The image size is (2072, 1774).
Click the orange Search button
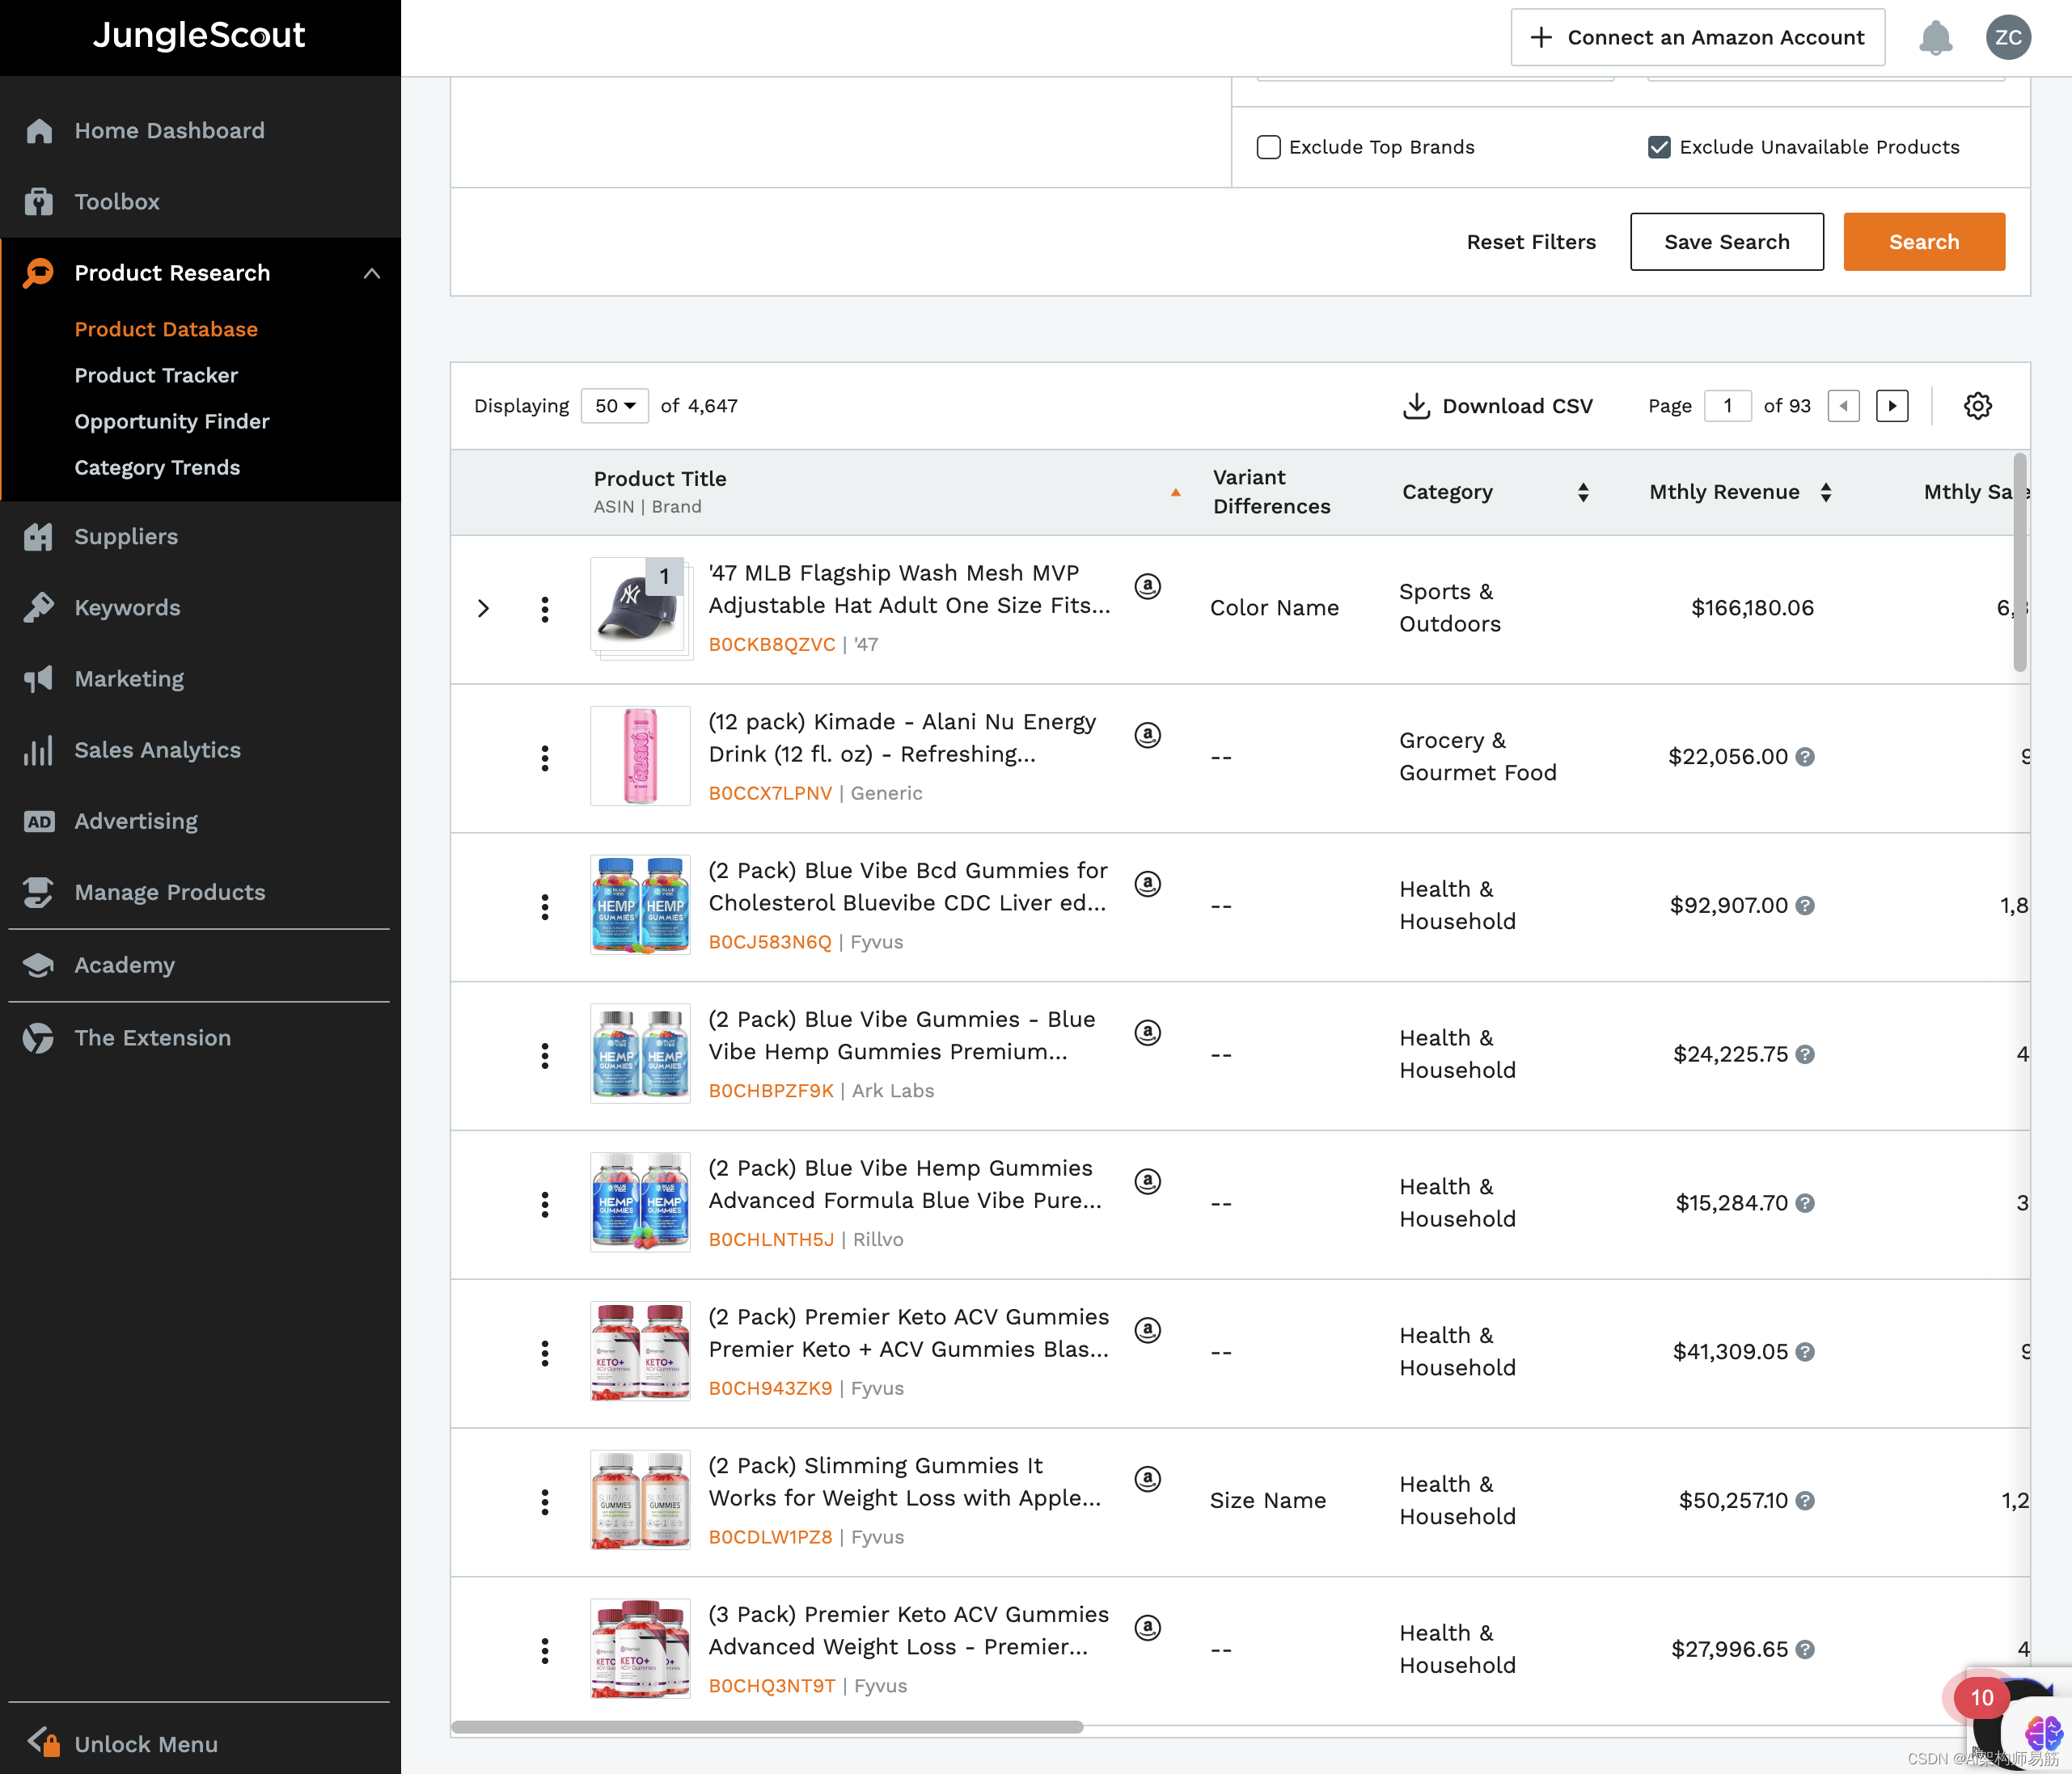[x=1924, y=242]
